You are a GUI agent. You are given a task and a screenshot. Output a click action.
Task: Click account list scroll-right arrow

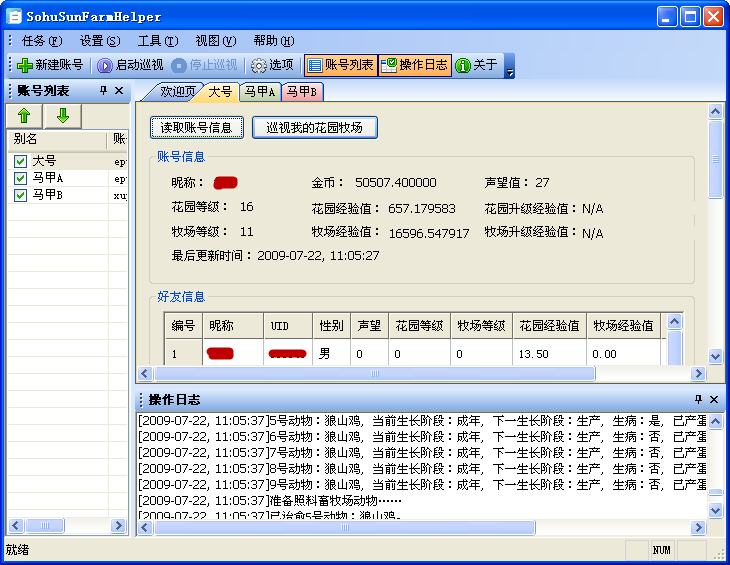point(118,525)
